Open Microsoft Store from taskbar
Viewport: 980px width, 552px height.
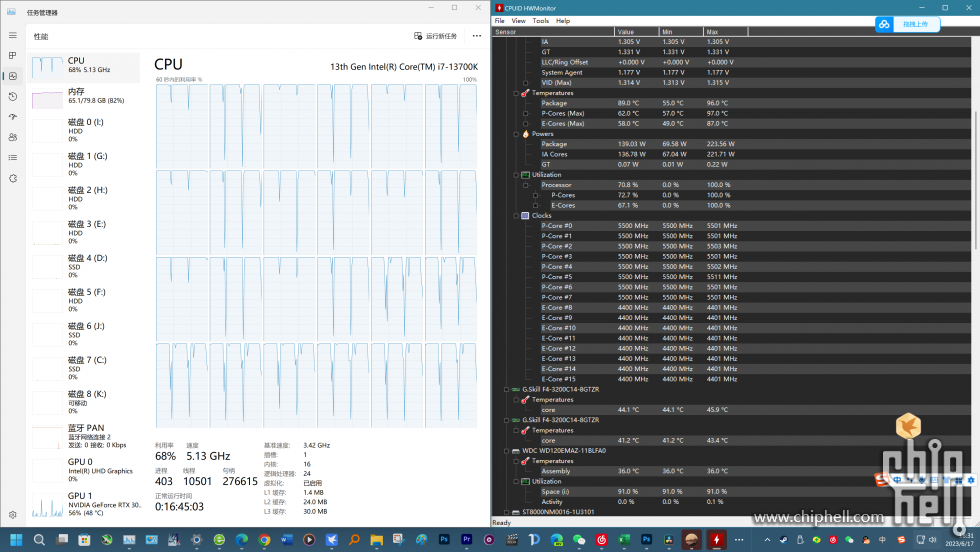pos(84,539)
